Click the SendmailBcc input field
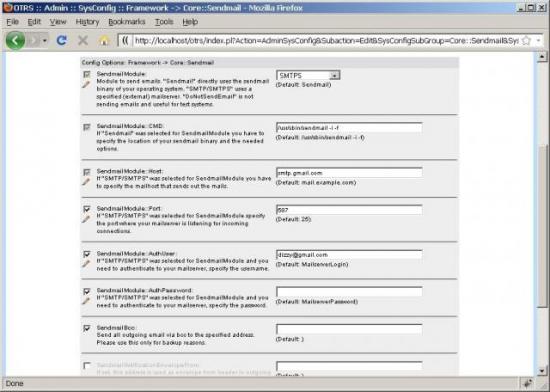This screenshot has height=392, width=550. point(349,329)
